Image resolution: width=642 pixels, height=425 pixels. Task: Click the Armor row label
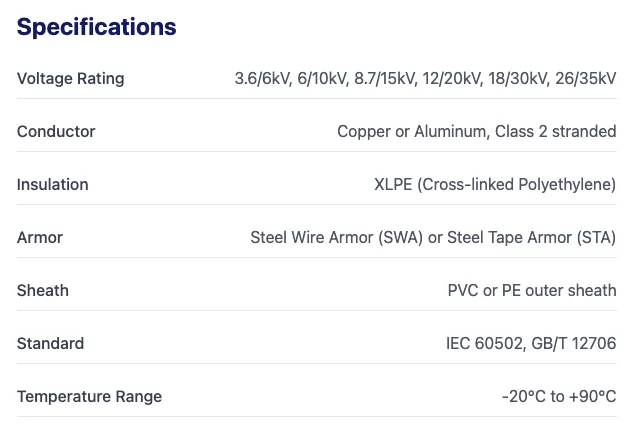(40, 238)
